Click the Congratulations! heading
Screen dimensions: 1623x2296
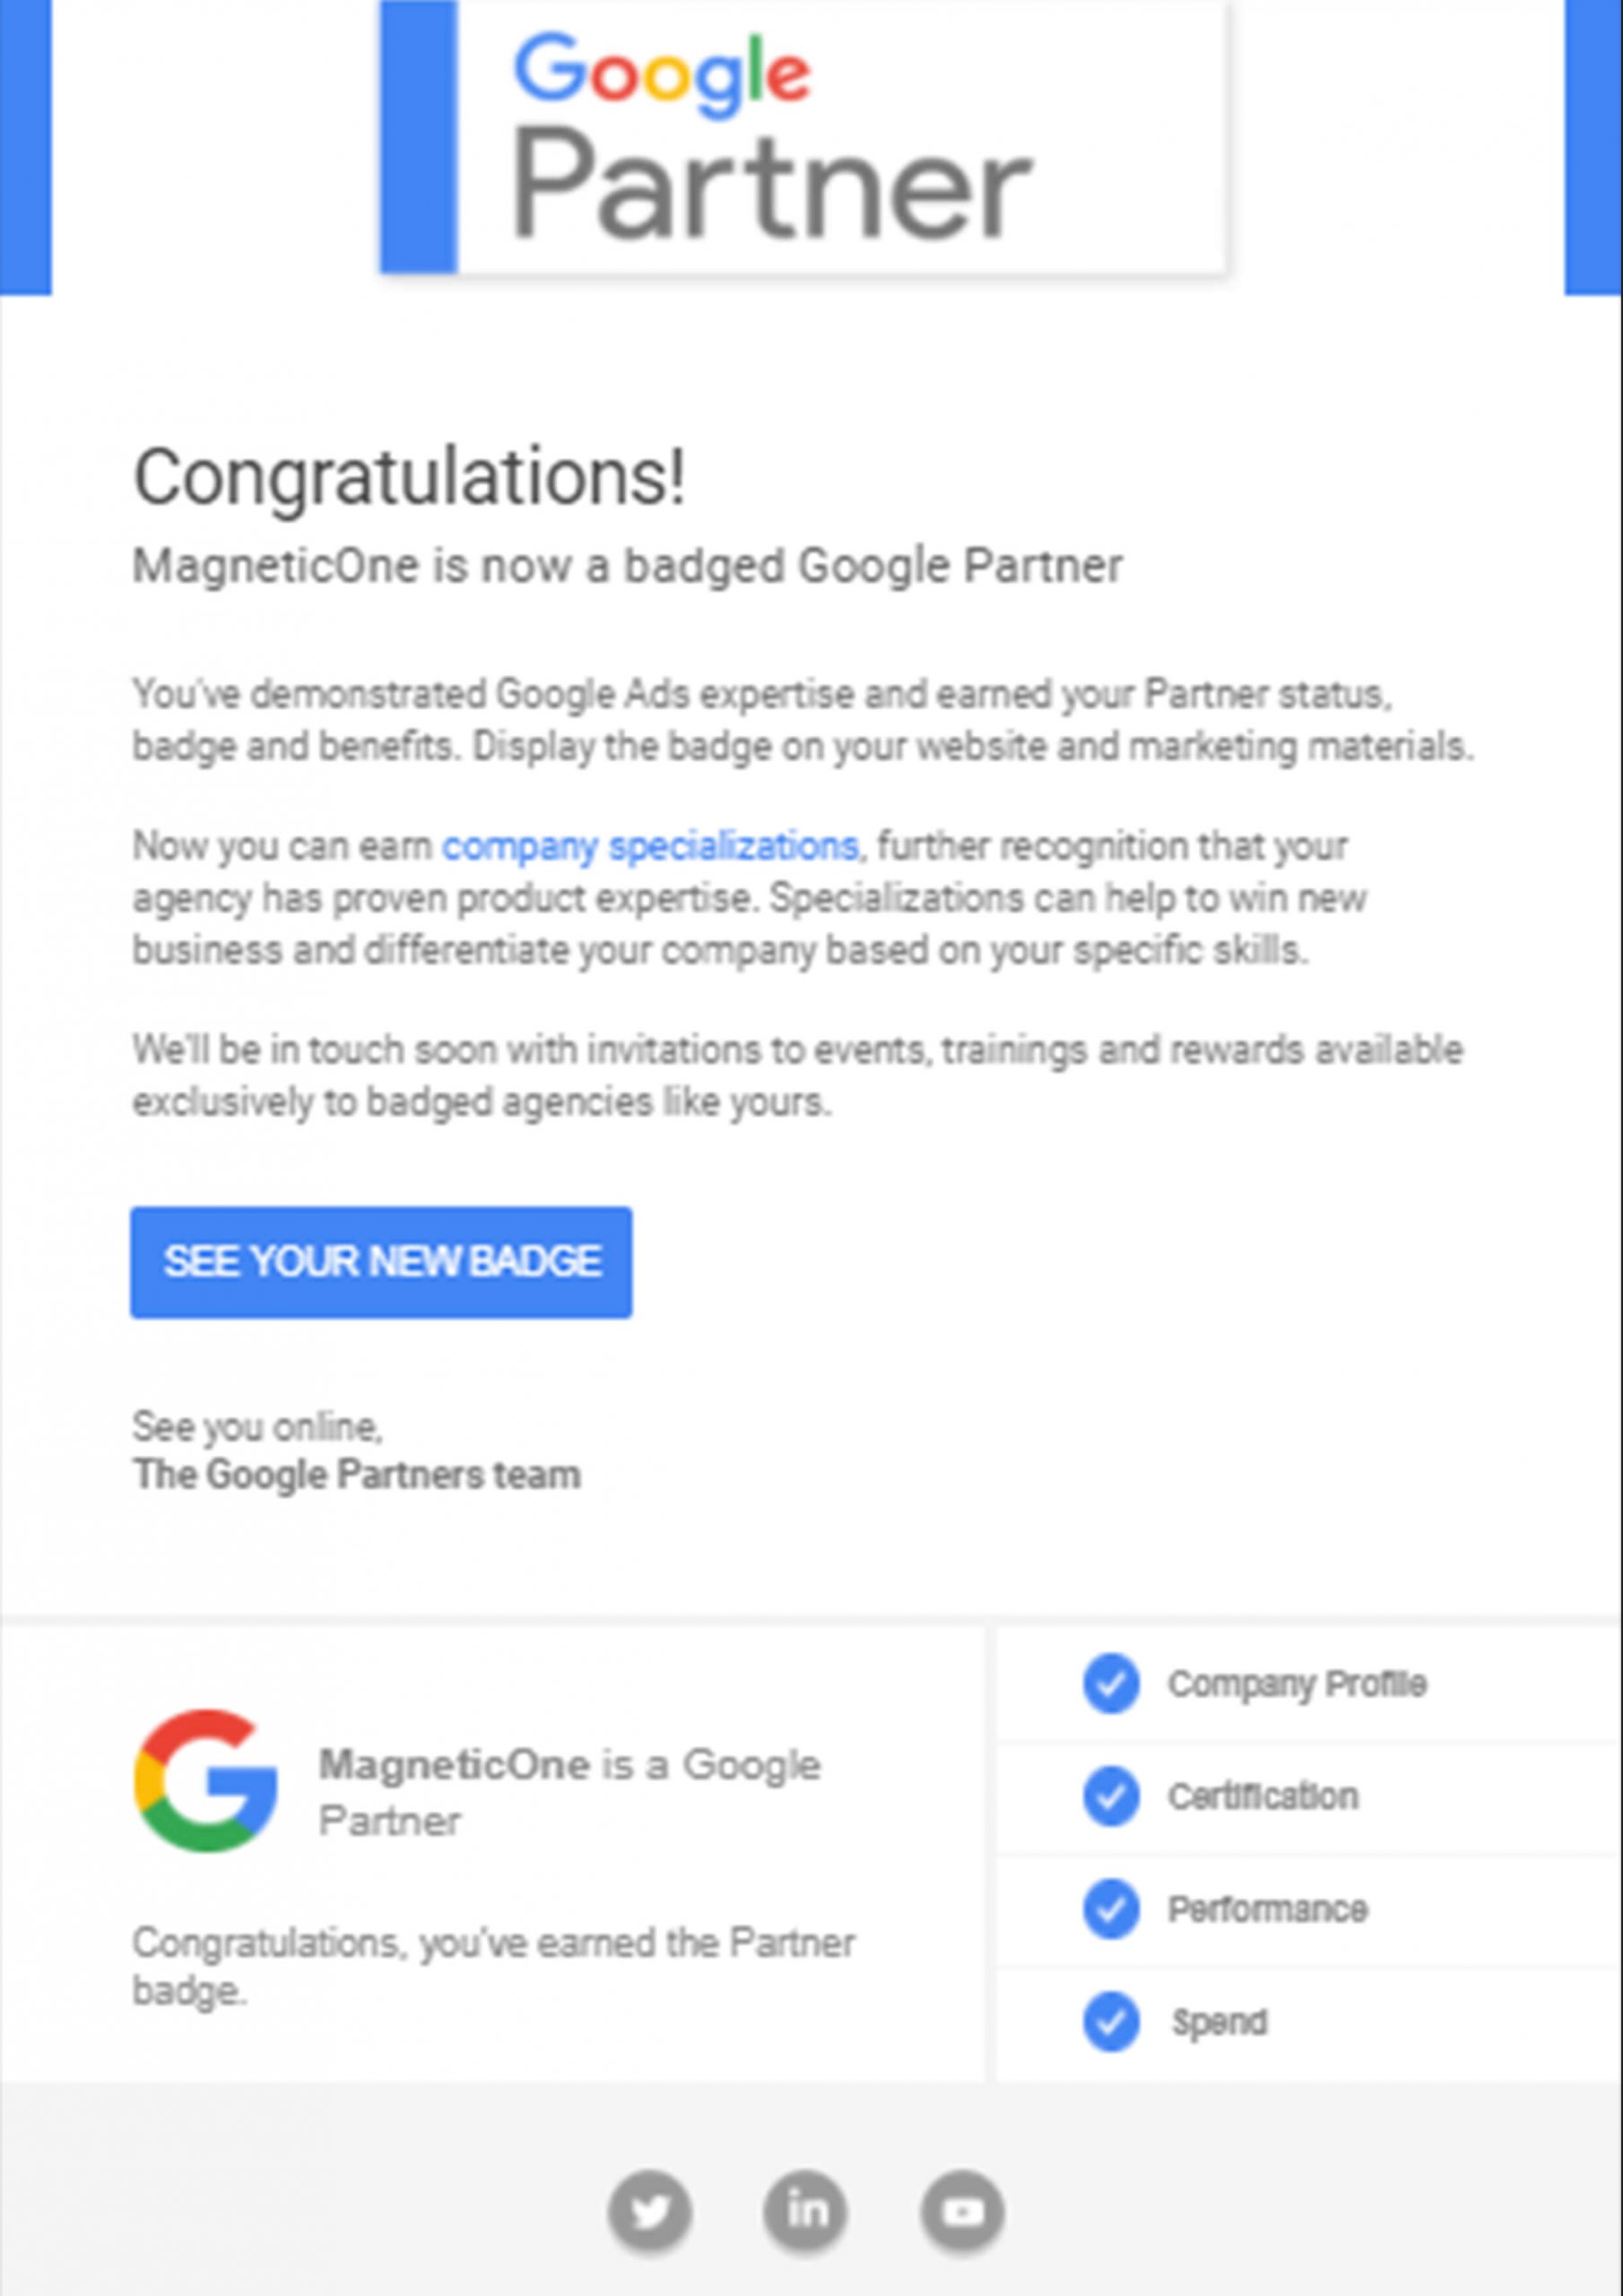(410, 477)
